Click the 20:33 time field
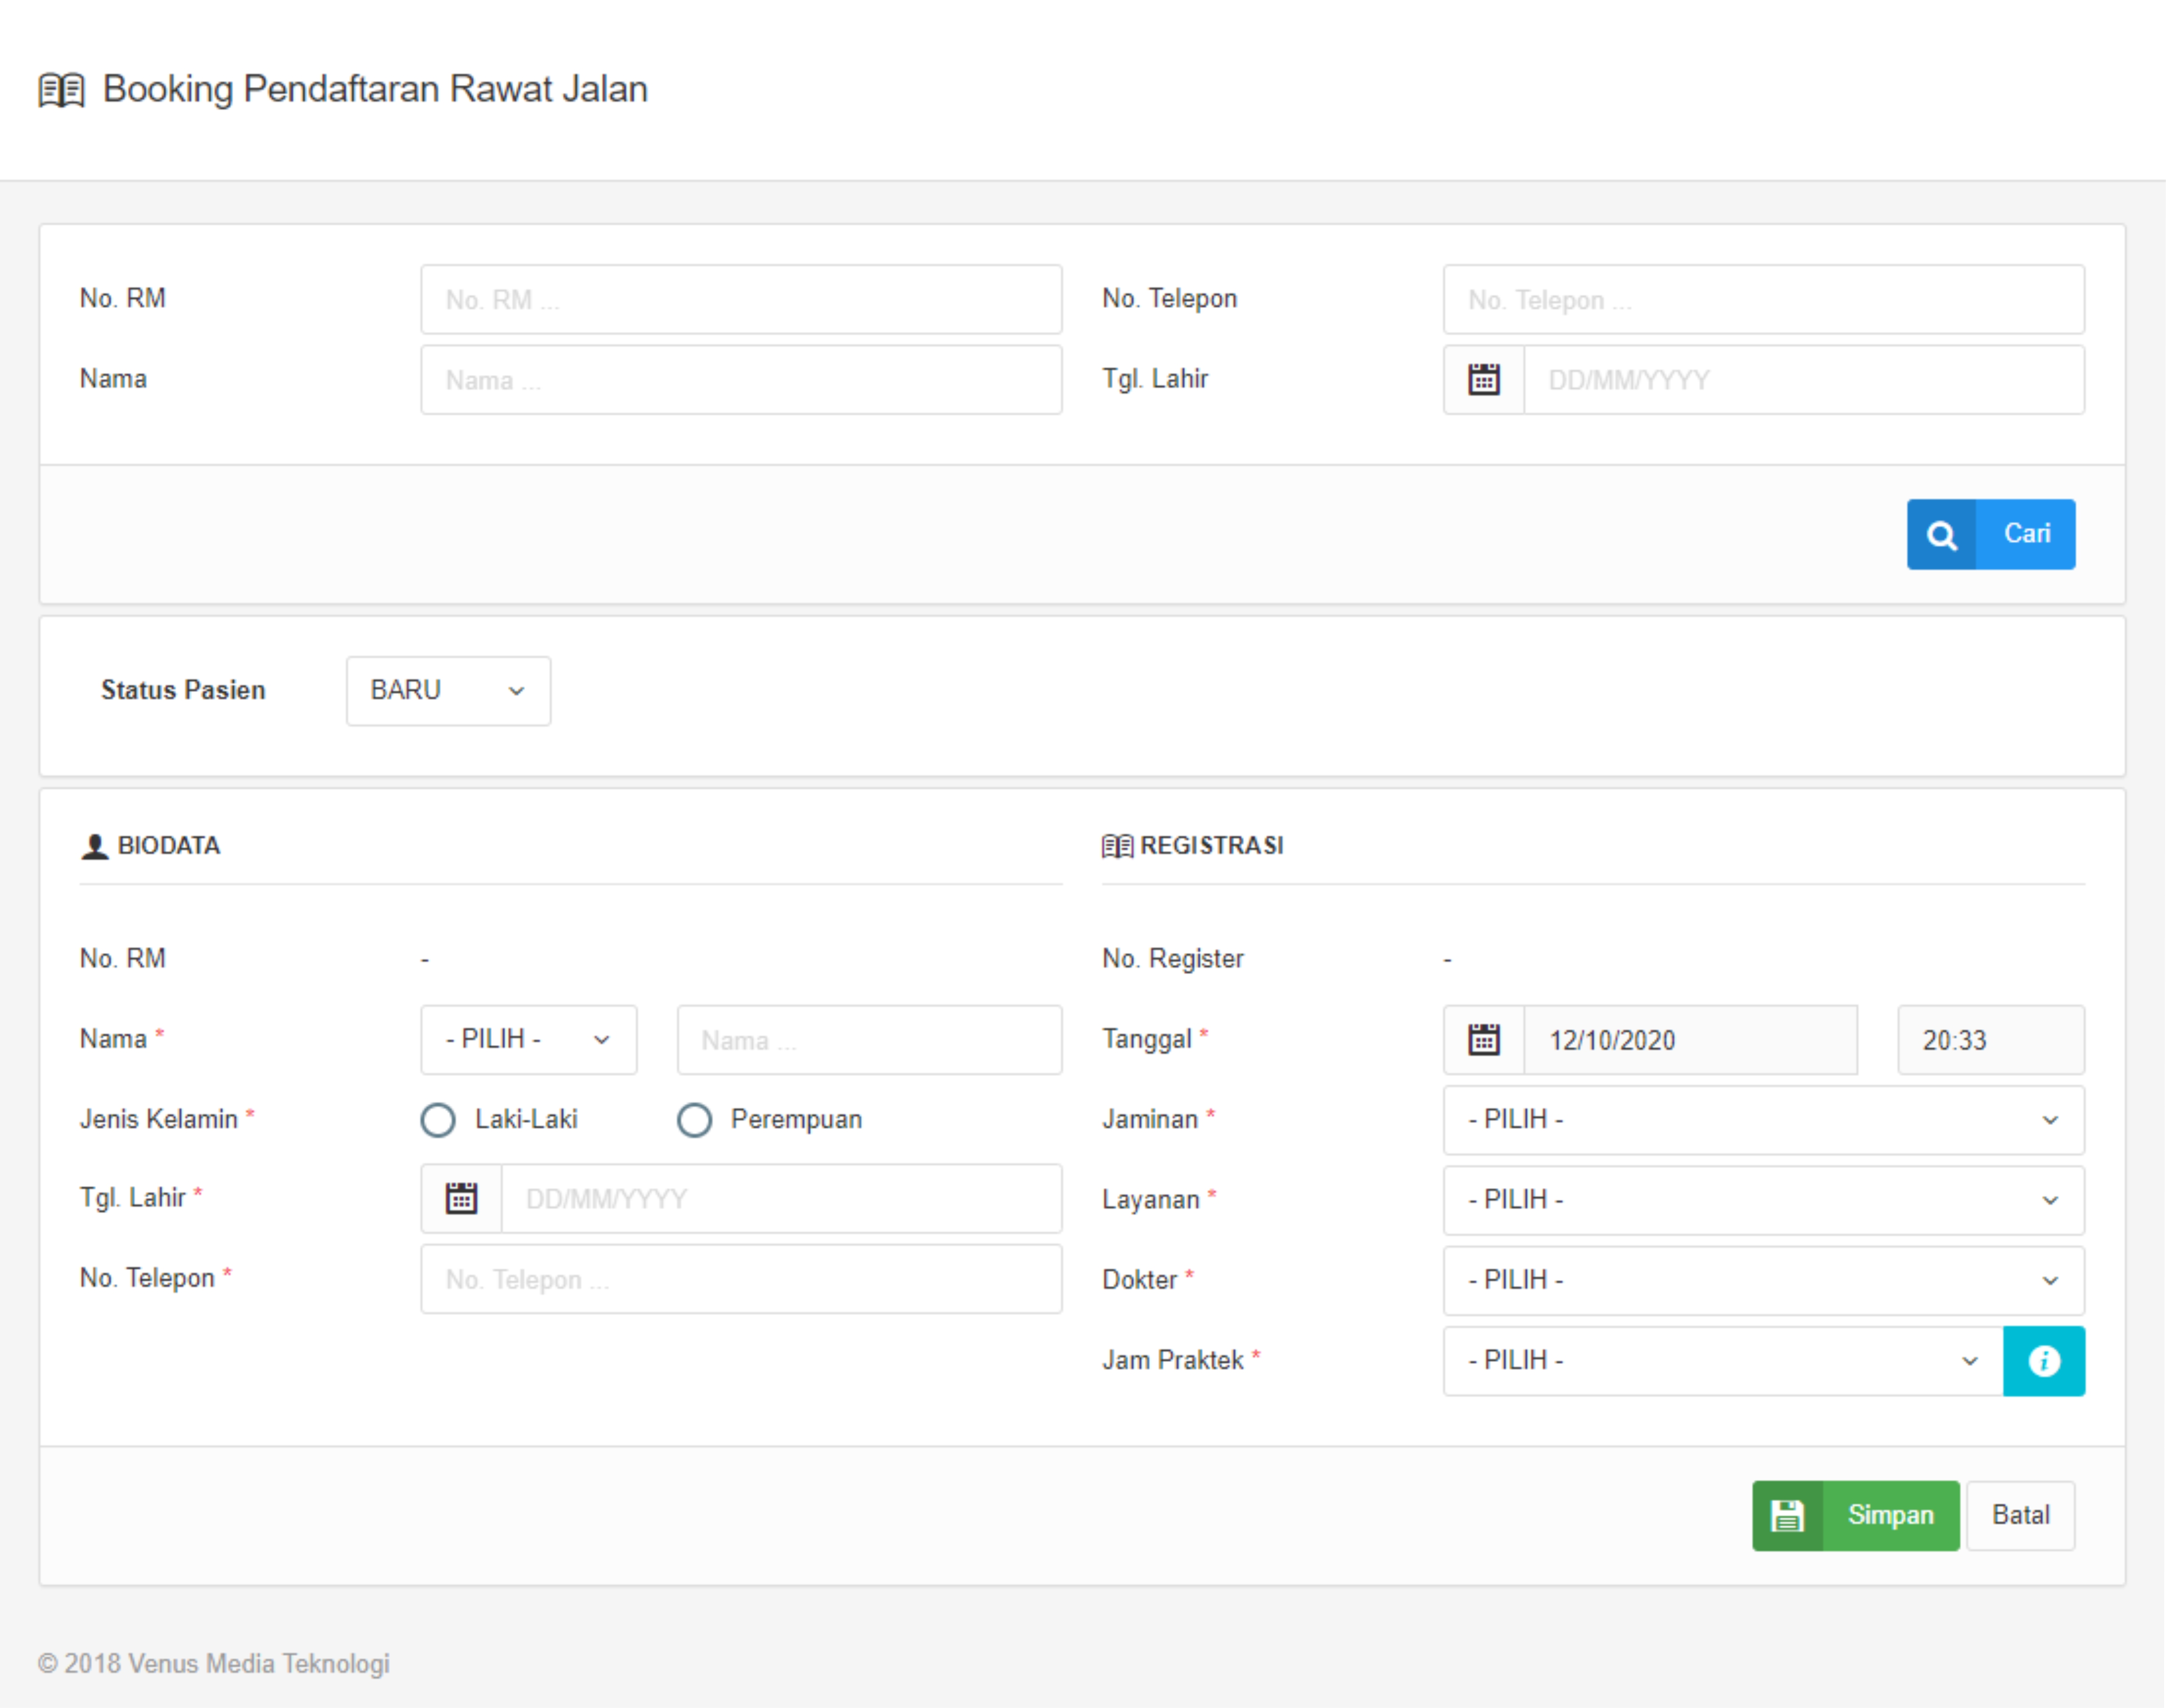This screenshot has height=1708, width=2166. [x=1990, y=1040]
